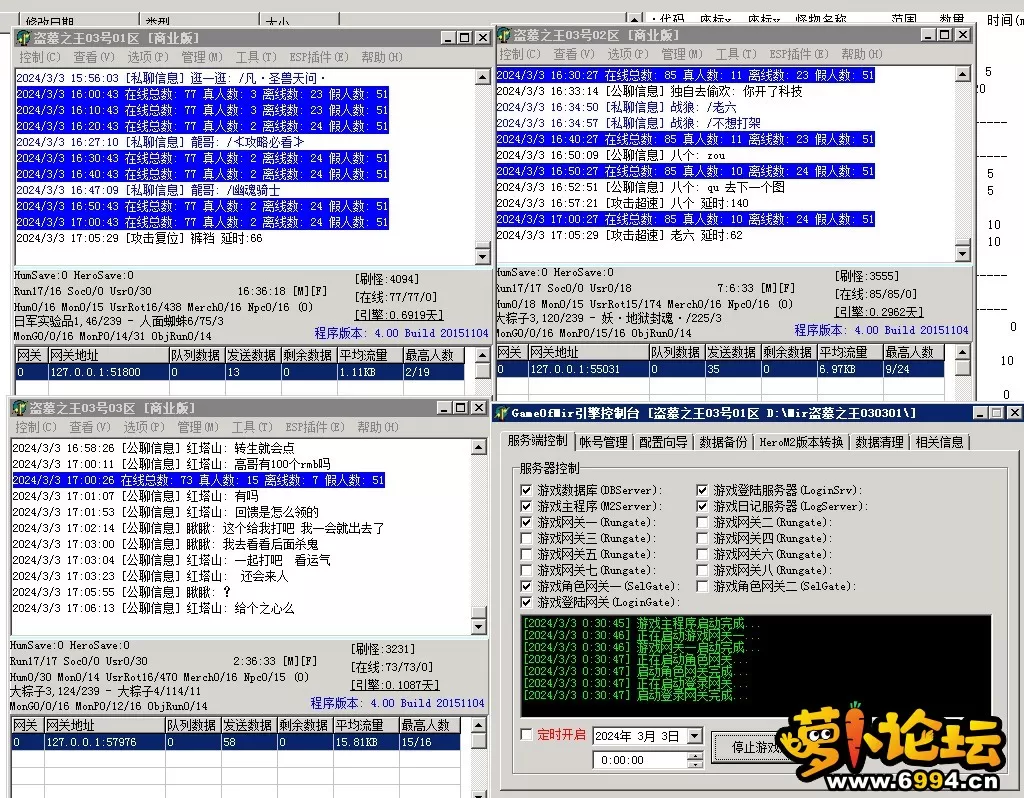
Task: Enable 游戏网关三(Rungate)
Action: (526, 538)
